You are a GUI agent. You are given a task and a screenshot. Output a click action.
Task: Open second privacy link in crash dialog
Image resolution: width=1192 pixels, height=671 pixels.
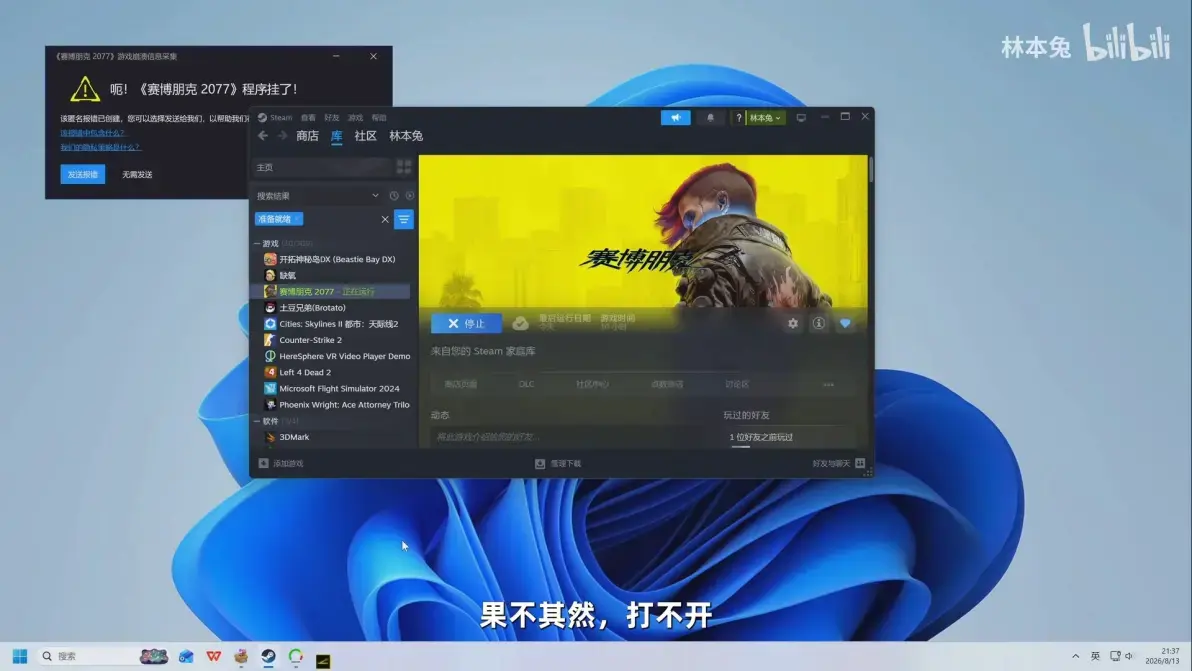pos(100,147)
